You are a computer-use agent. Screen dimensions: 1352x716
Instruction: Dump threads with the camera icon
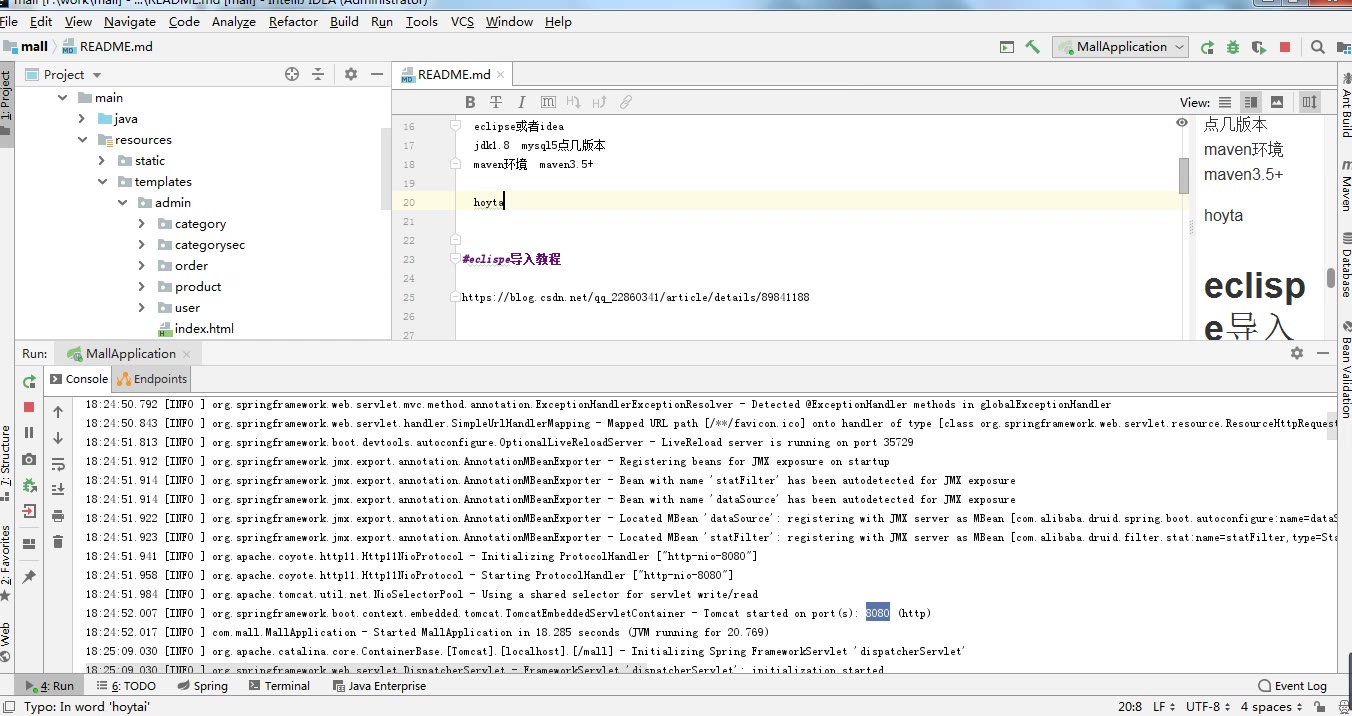point(29,459)
